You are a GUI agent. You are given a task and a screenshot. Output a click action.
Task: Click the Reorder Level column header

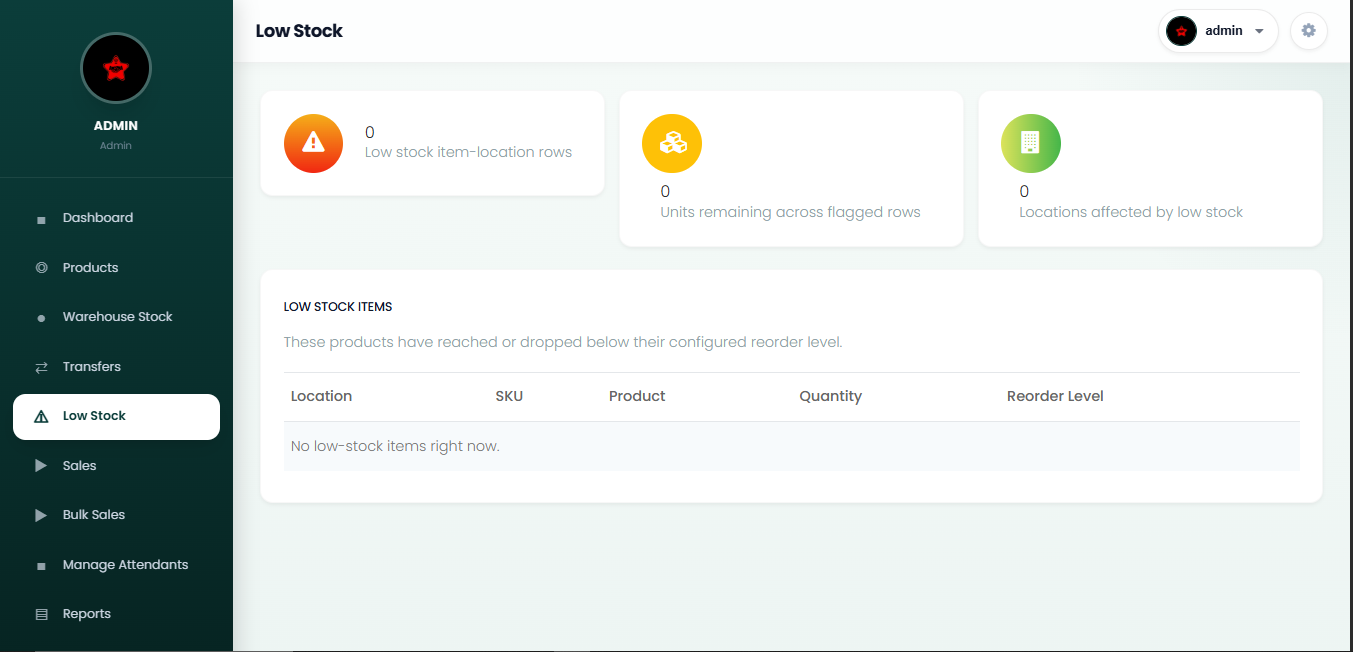coord(1055,396)
